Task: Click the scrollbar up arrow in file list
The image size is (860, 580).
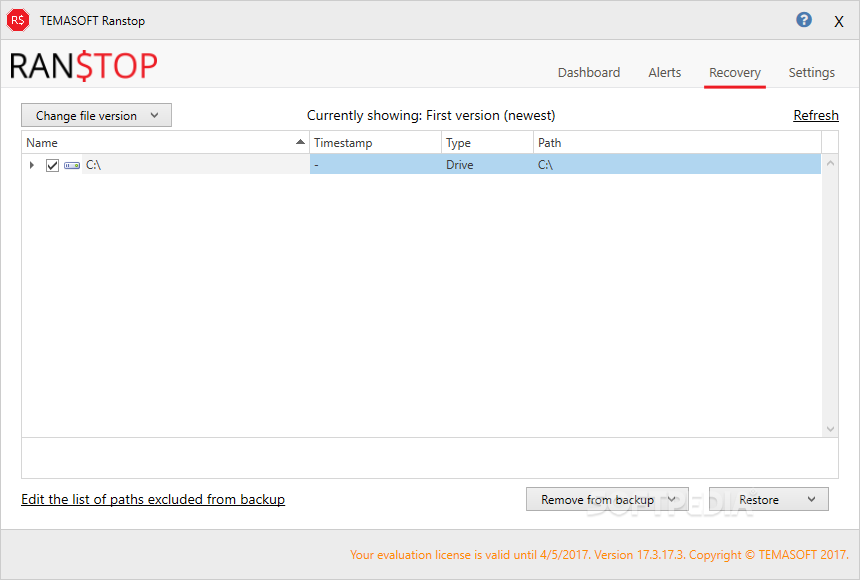Action: point(830,164)
